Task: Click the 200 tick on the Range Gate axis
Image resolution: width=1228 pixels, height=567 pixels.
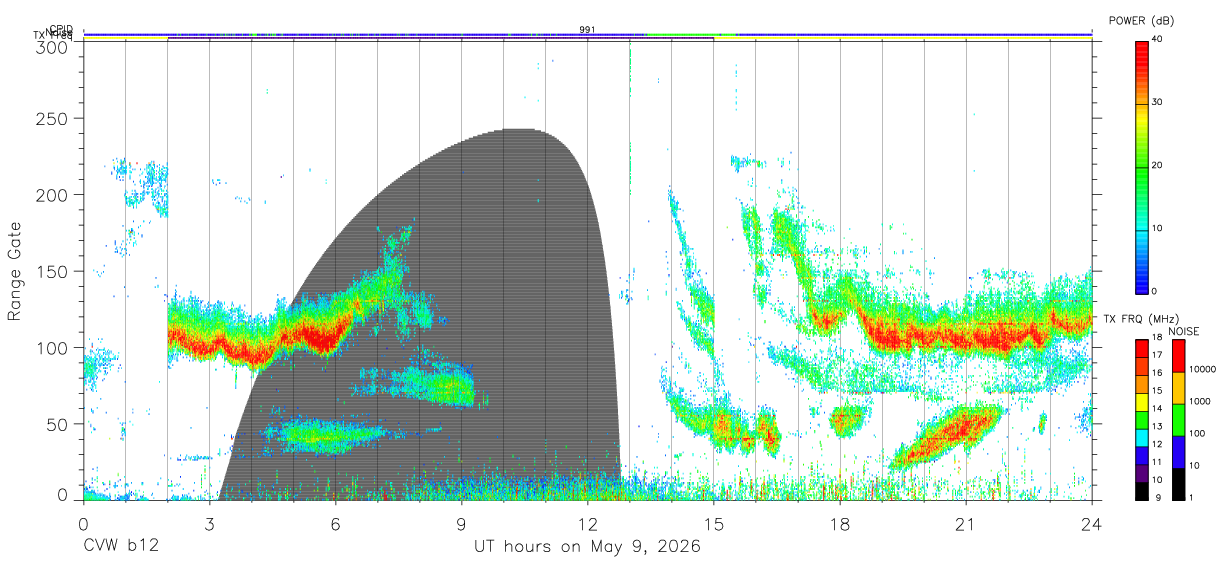Action: pos(52,195)
